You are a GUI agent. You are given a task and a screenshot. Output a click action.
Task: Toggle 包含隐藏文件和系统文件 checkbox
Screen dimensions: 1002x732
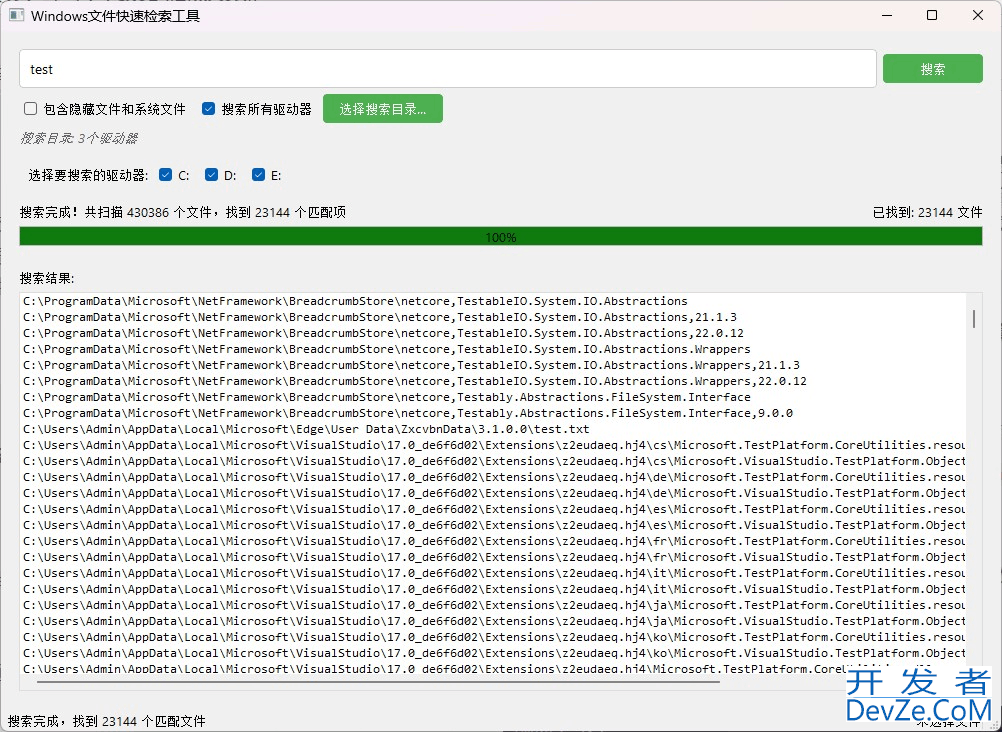(x=31, y=109)
